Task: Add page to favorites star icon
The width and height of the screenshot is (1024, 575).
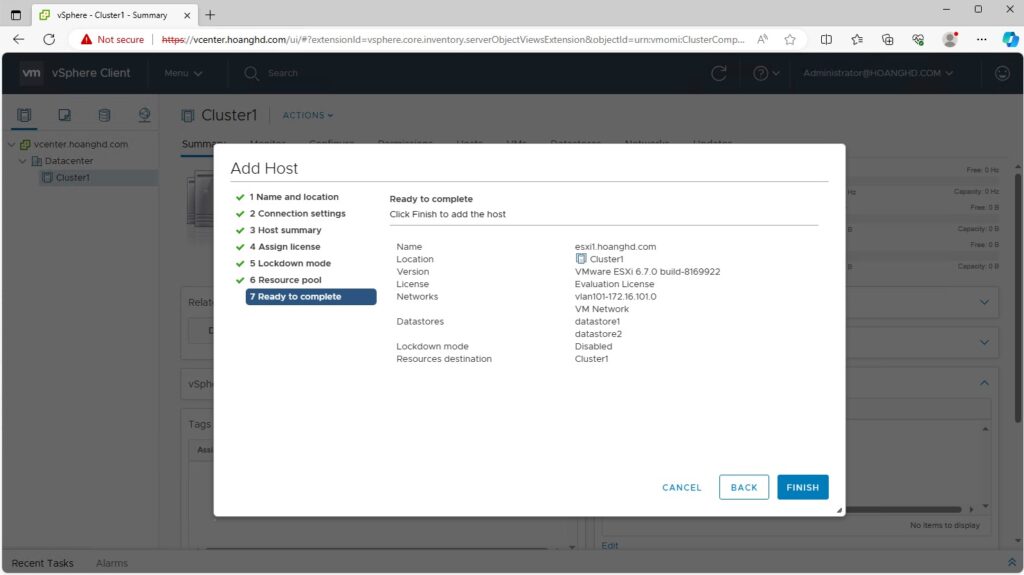Action: click(x=790, y=39)
